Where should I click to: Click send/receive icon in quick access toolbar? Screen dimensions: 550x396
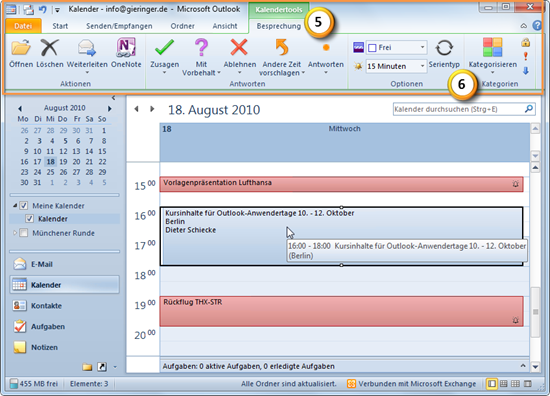(x=28, y=9)
